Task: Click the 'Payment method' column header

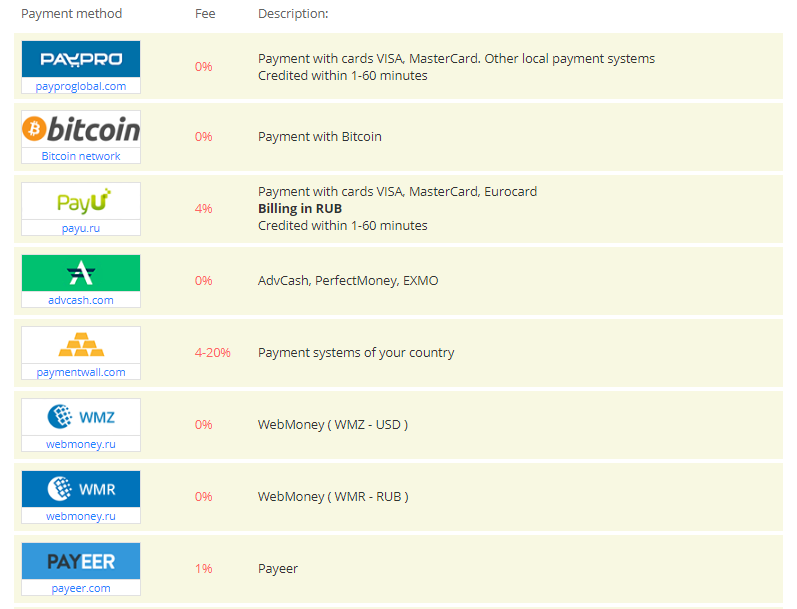Action: pos(72,14)
